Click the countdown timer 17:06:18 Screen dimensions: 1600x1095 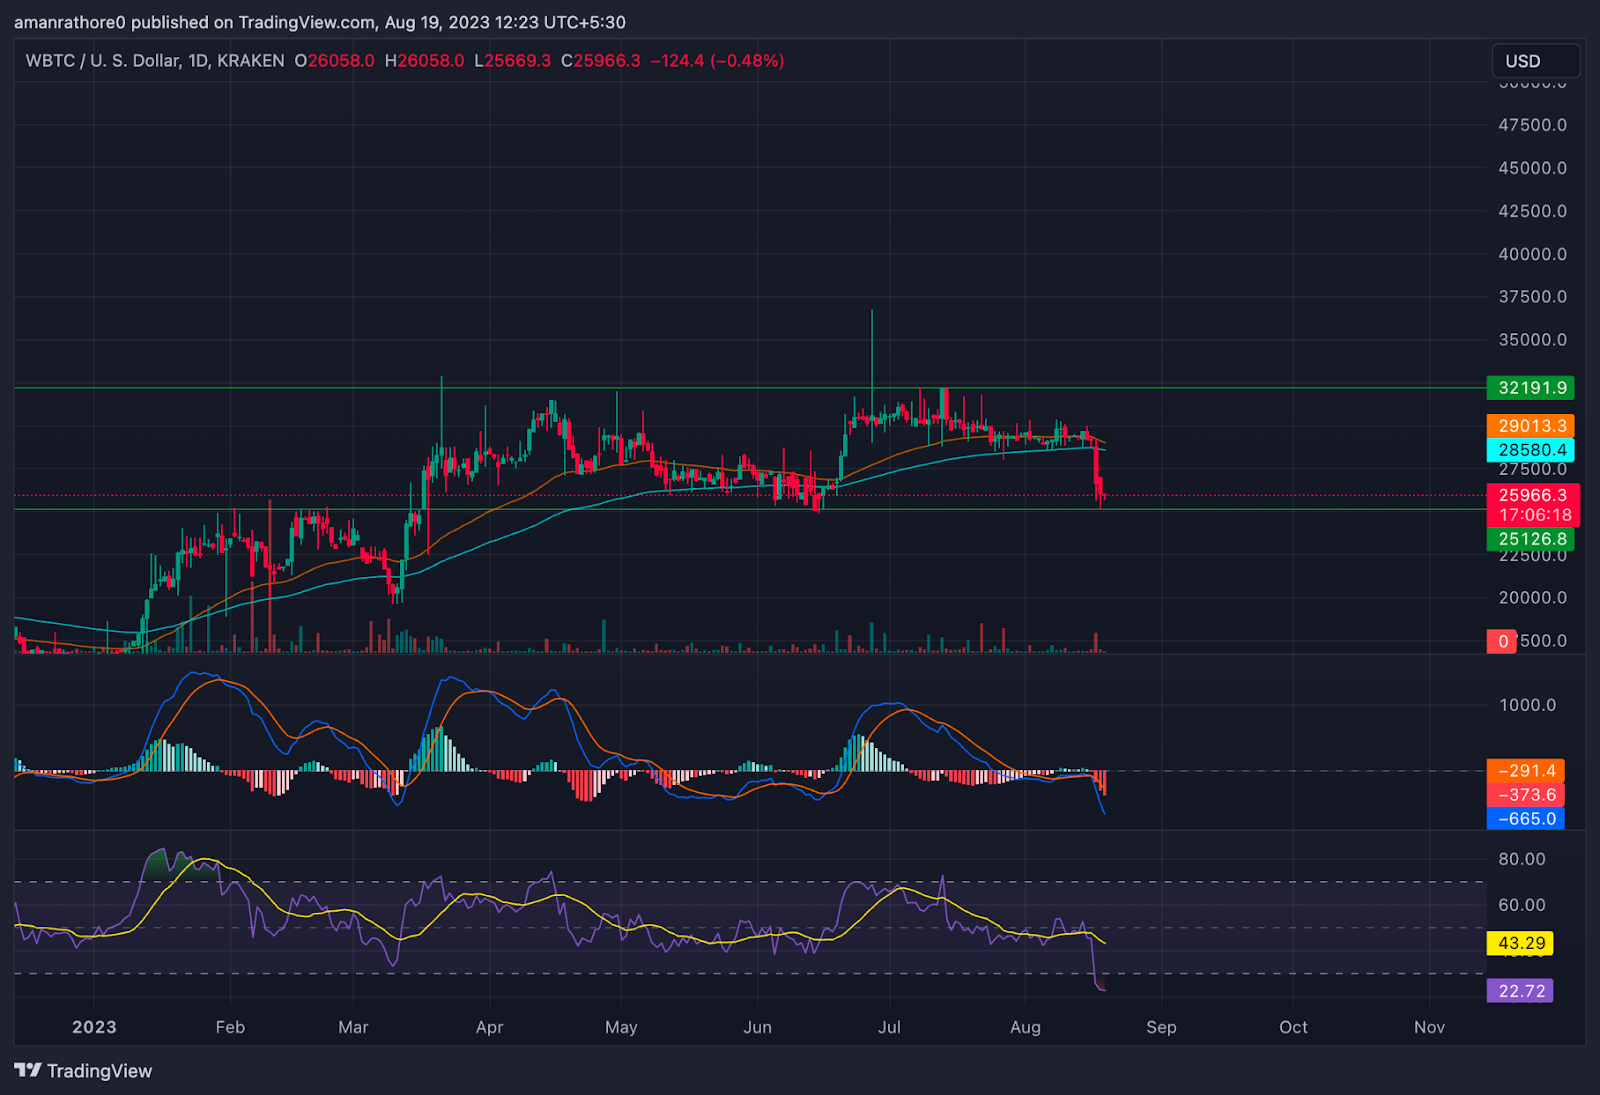pos(1535,516)
